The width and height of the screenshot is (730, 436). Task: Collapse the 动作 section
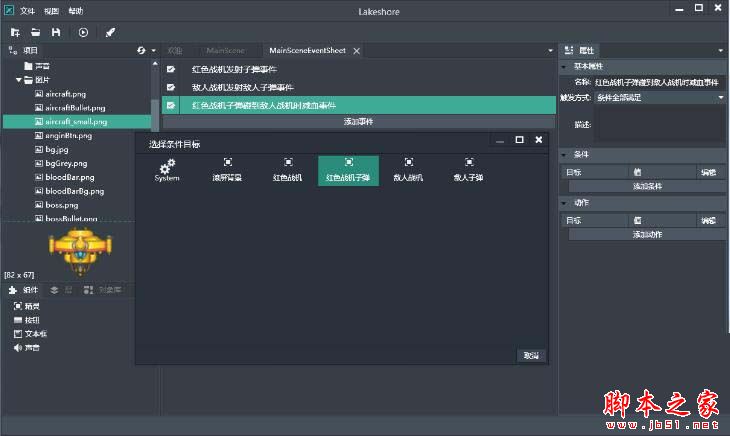pos(564,203)
